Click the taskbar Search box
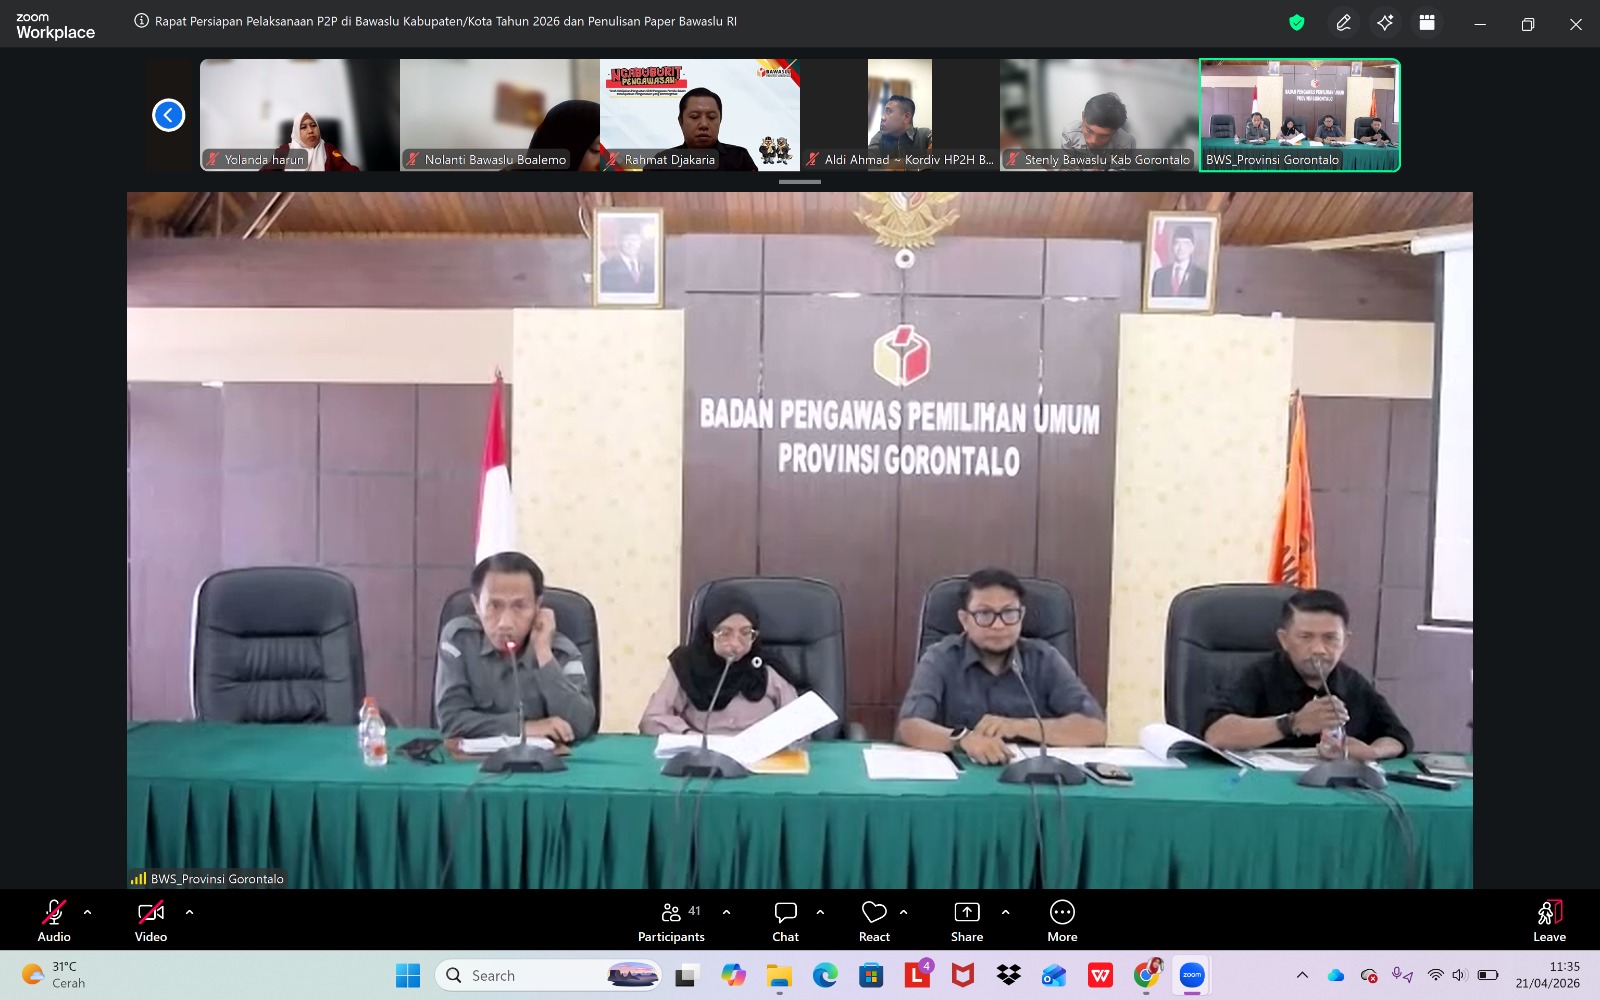Viewport: 1600px width, 1000px height. coord(549,975)
